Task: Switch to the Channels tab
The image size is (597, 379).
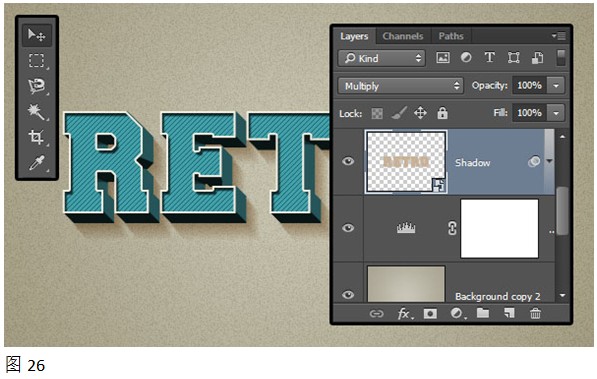Action: [403, 36]
